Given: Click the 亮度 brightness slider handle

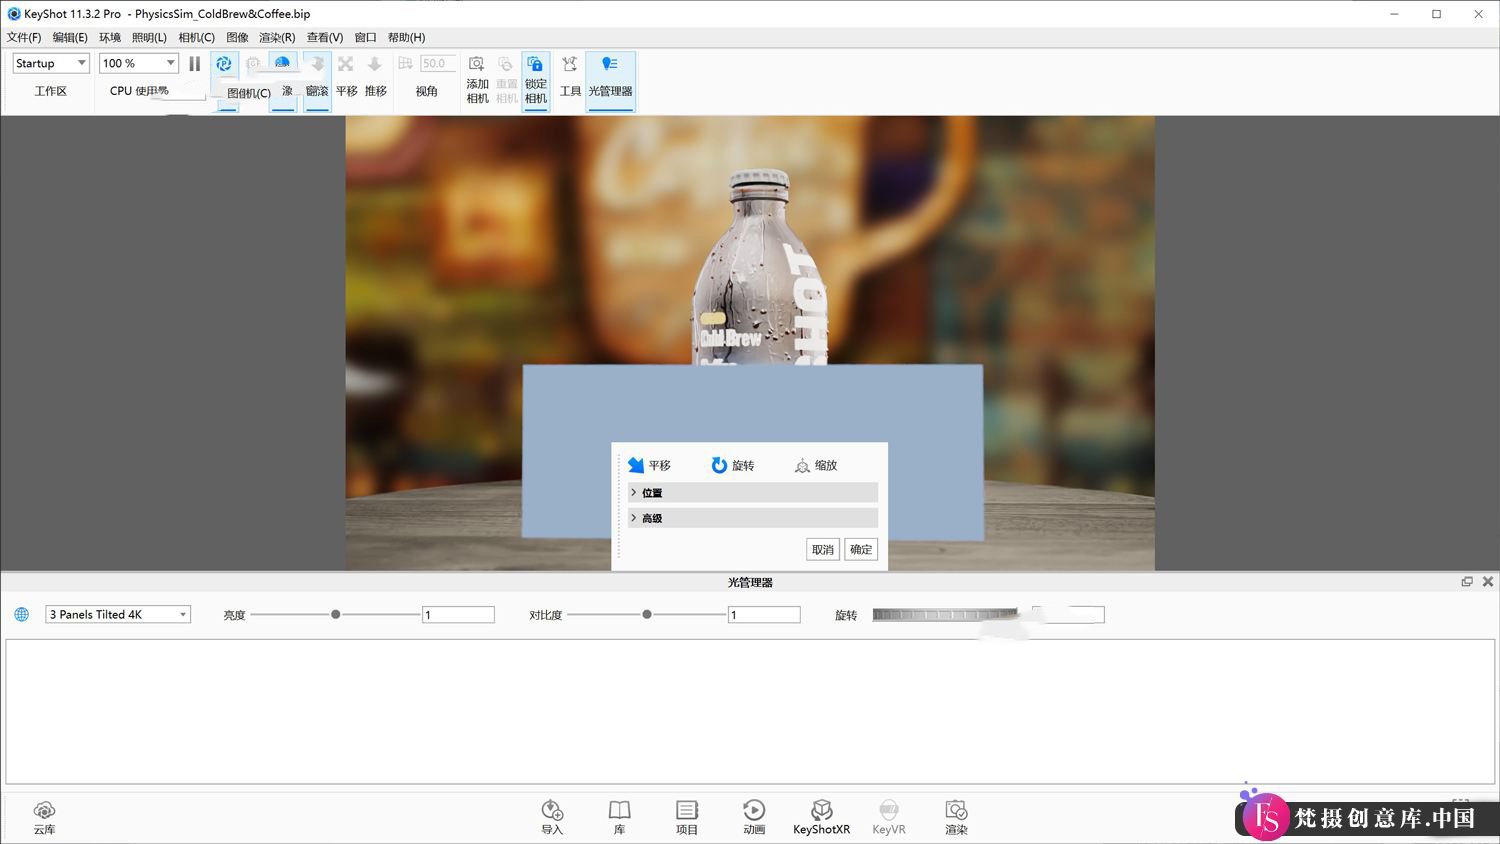Looking at the screenshot, I should pyautogui.click(x=335, y=614).
